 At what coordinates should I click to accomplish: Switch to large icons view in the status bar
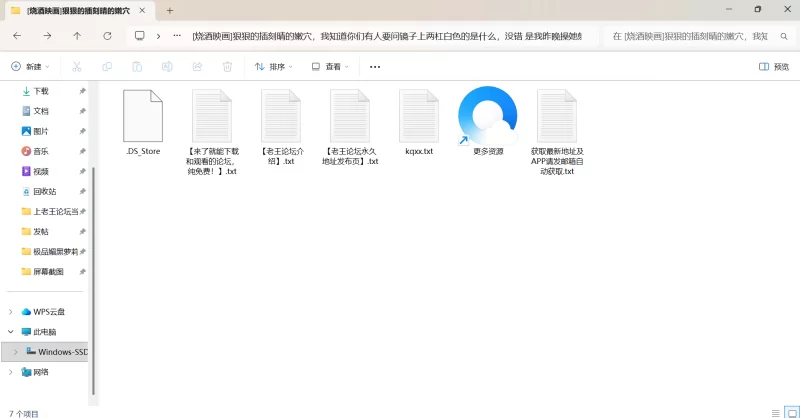791,412
